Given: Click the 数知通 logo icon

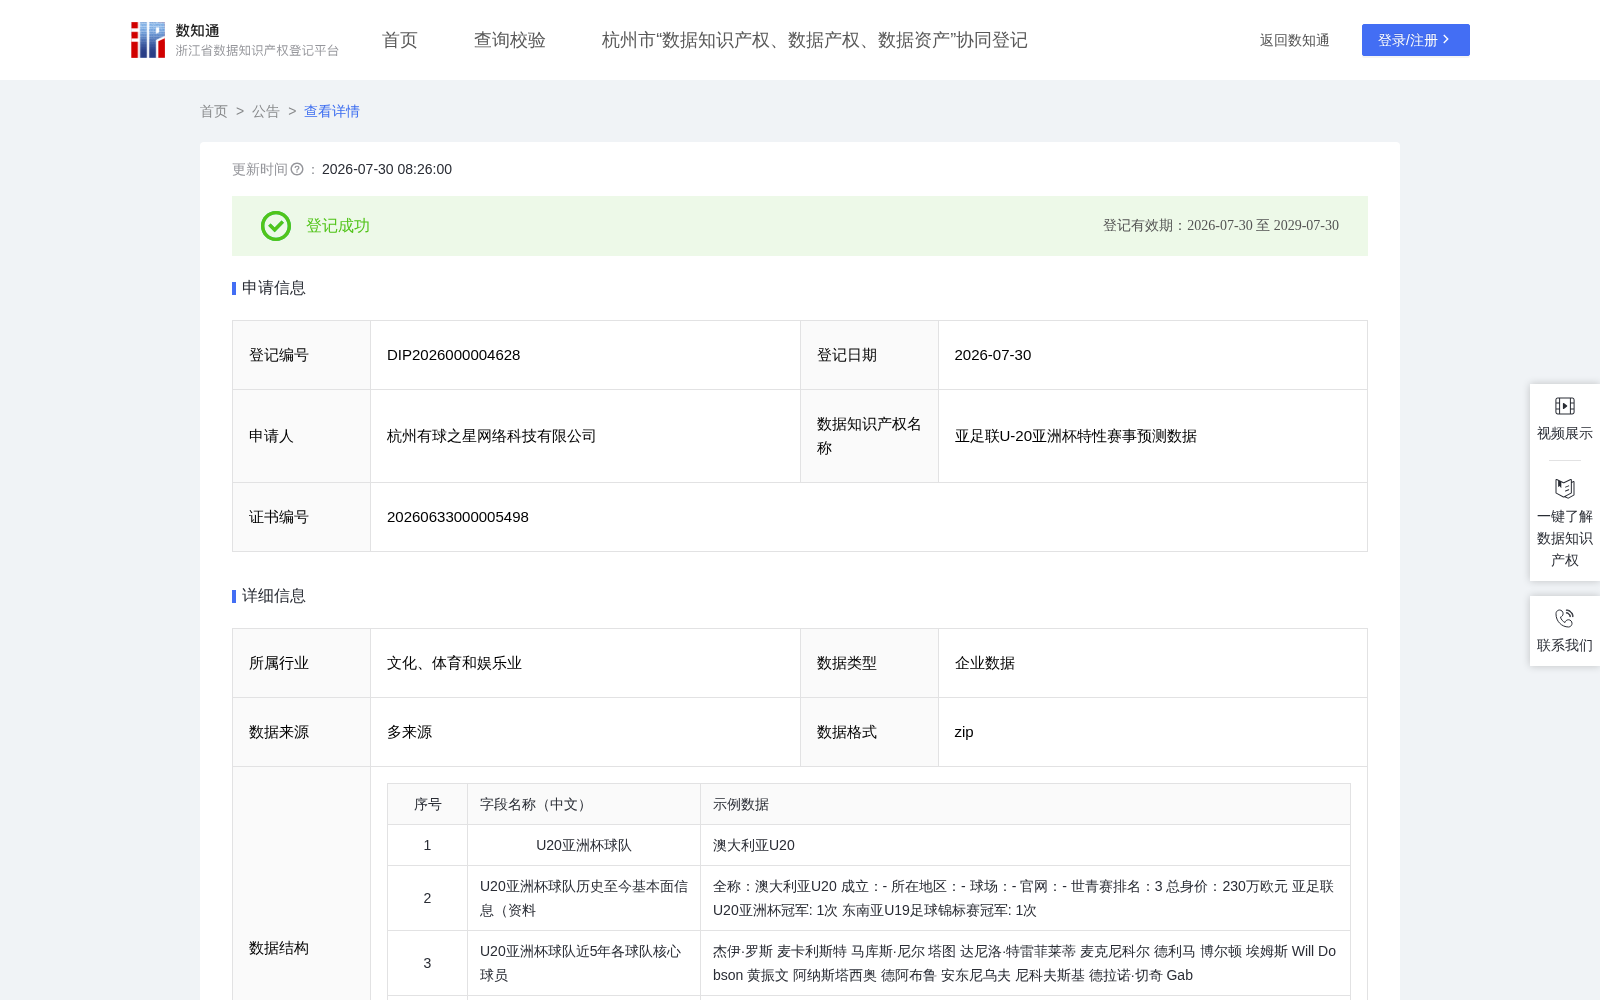Looking at the screenshot, I should coord(148,40).
